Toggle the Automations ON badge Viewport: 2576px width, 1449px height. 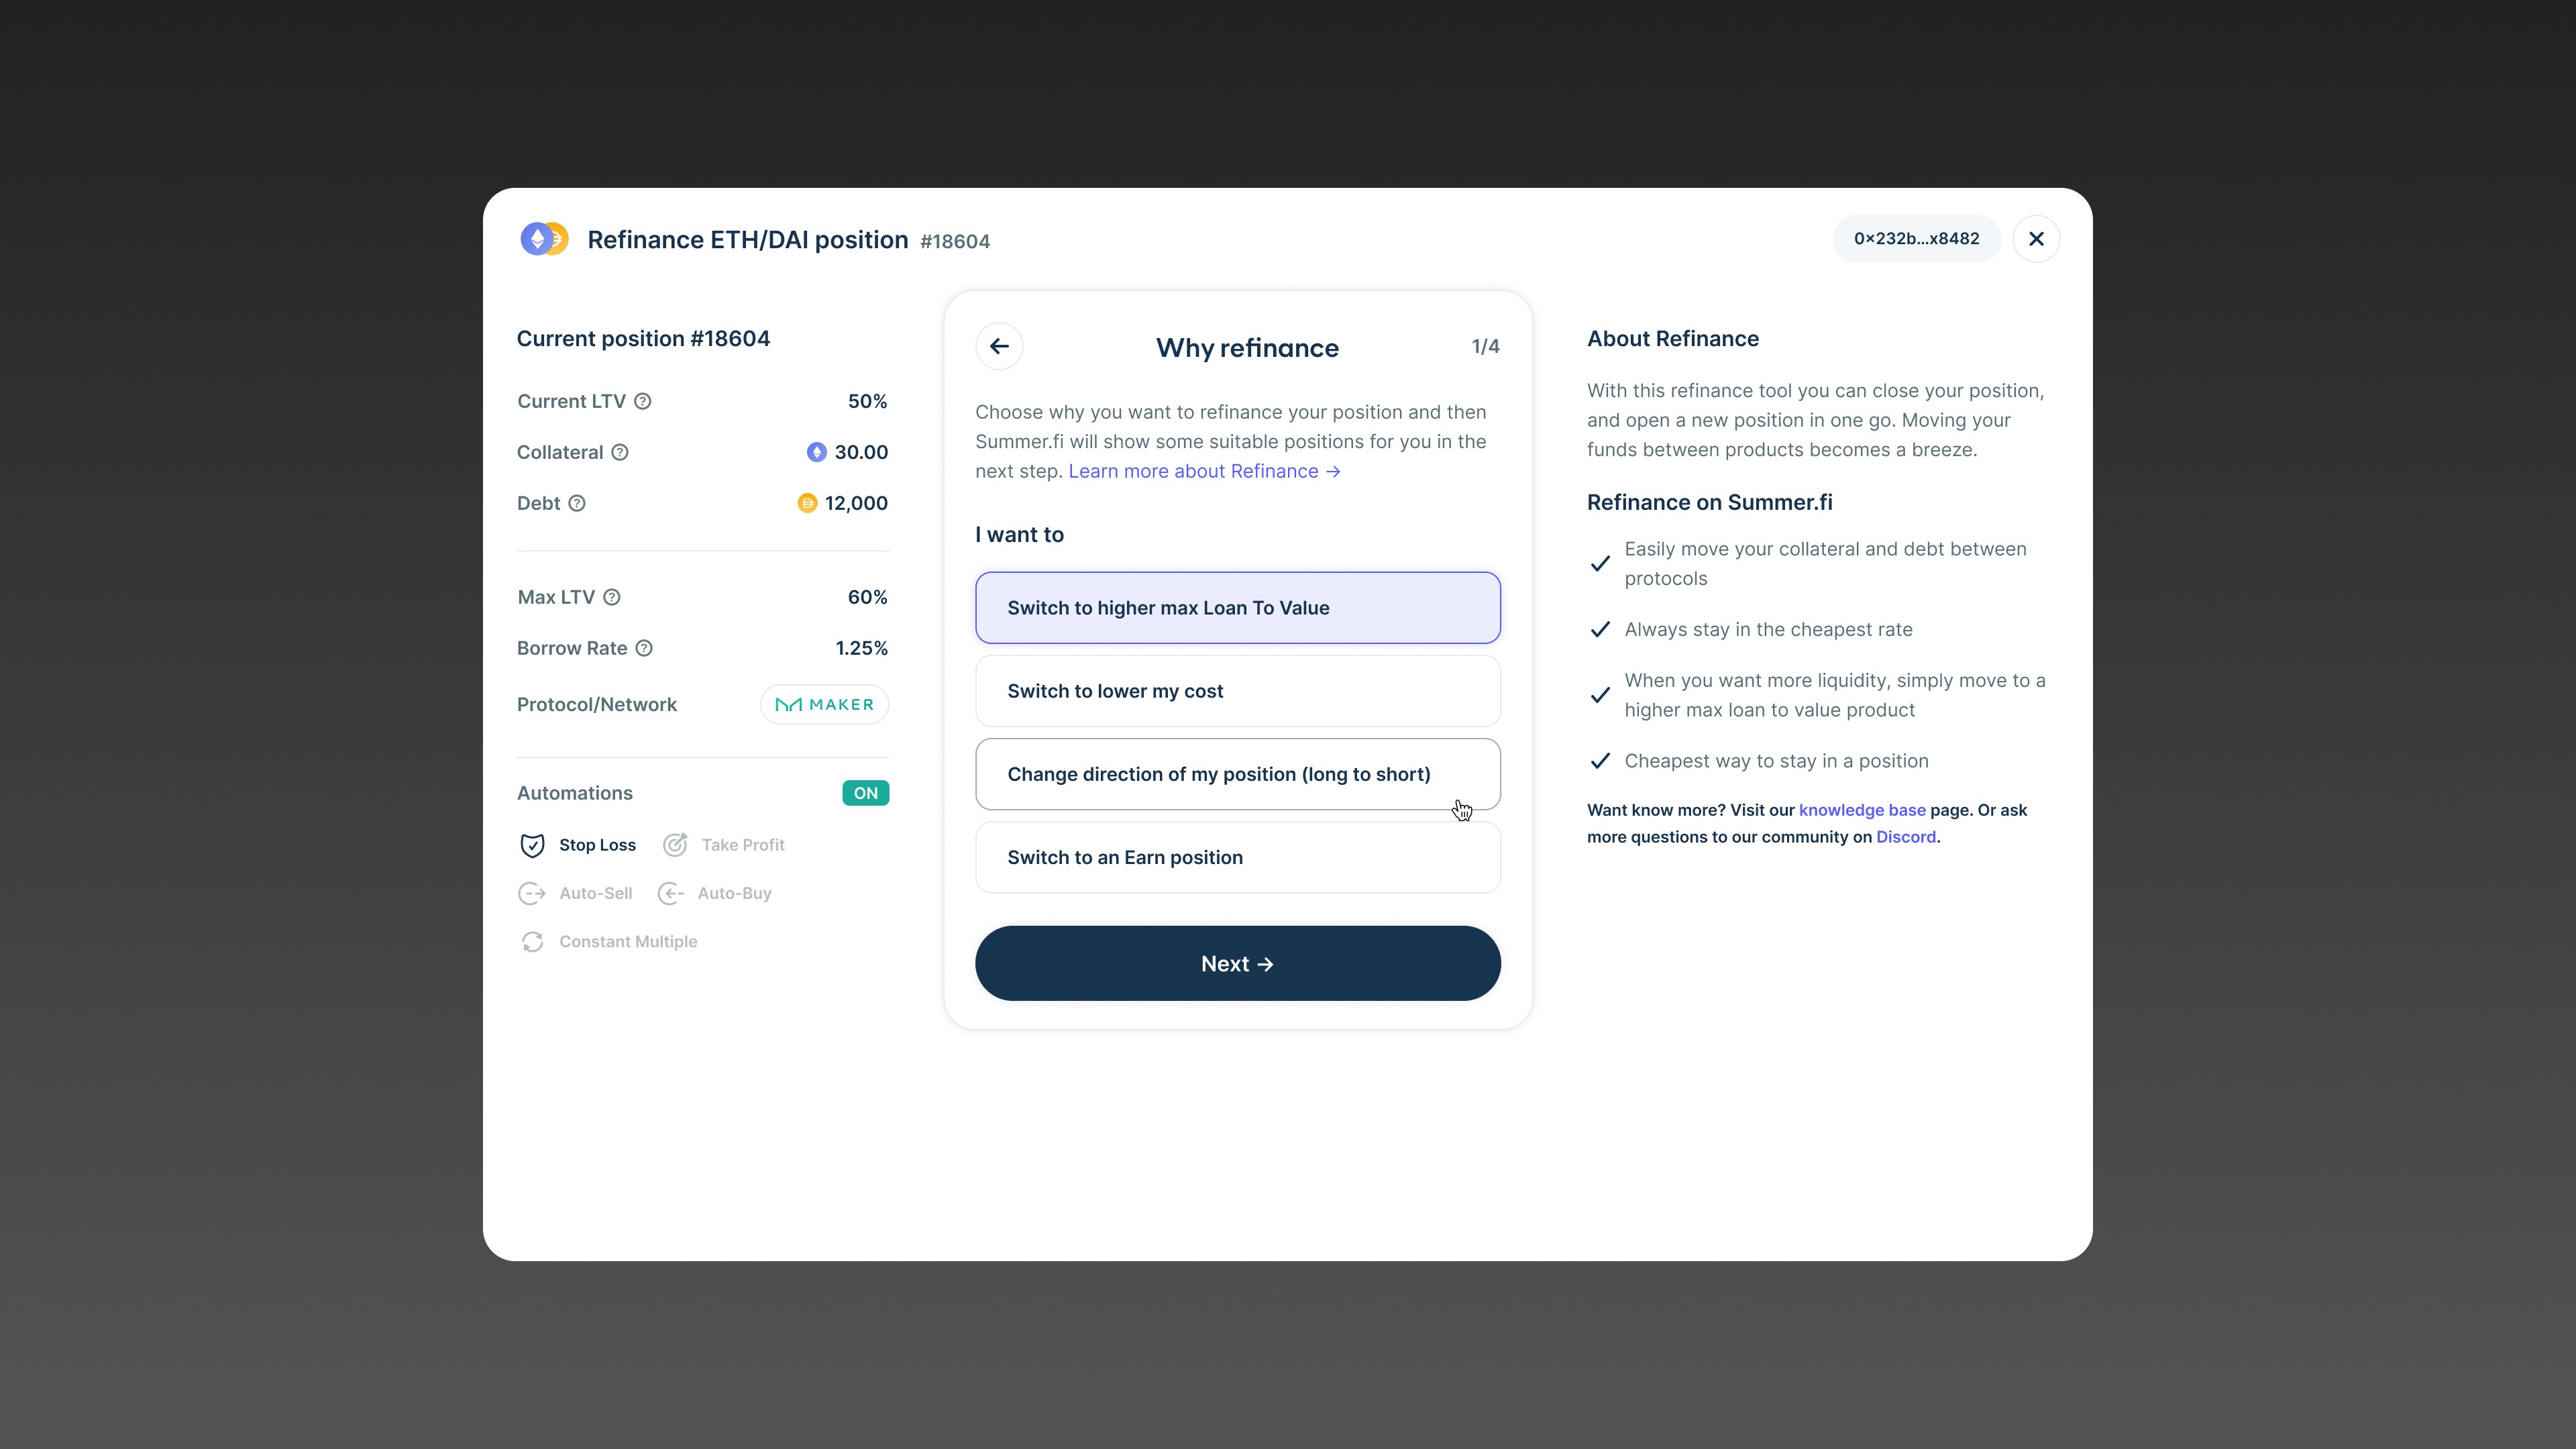pyautogui.click(x=865, y=793)
